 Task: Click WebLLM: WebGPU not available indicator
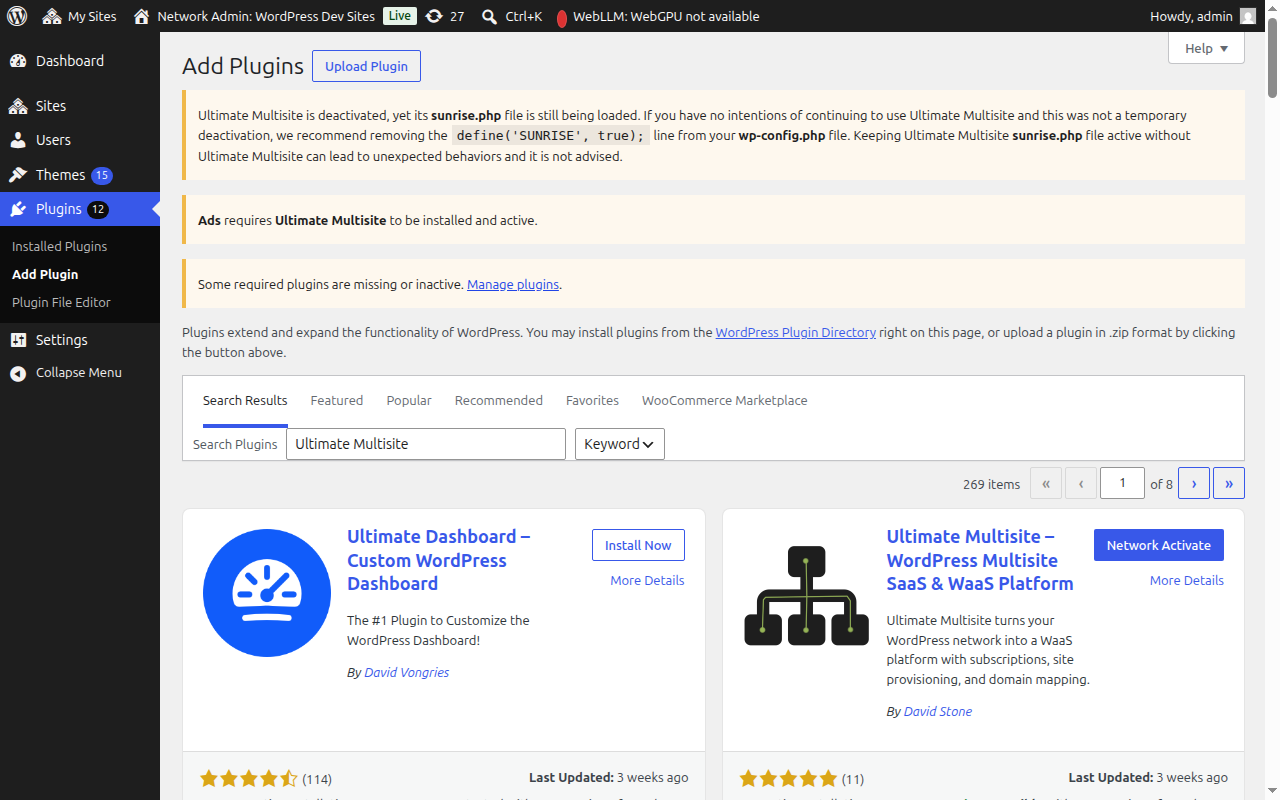[x=657, y=16]
